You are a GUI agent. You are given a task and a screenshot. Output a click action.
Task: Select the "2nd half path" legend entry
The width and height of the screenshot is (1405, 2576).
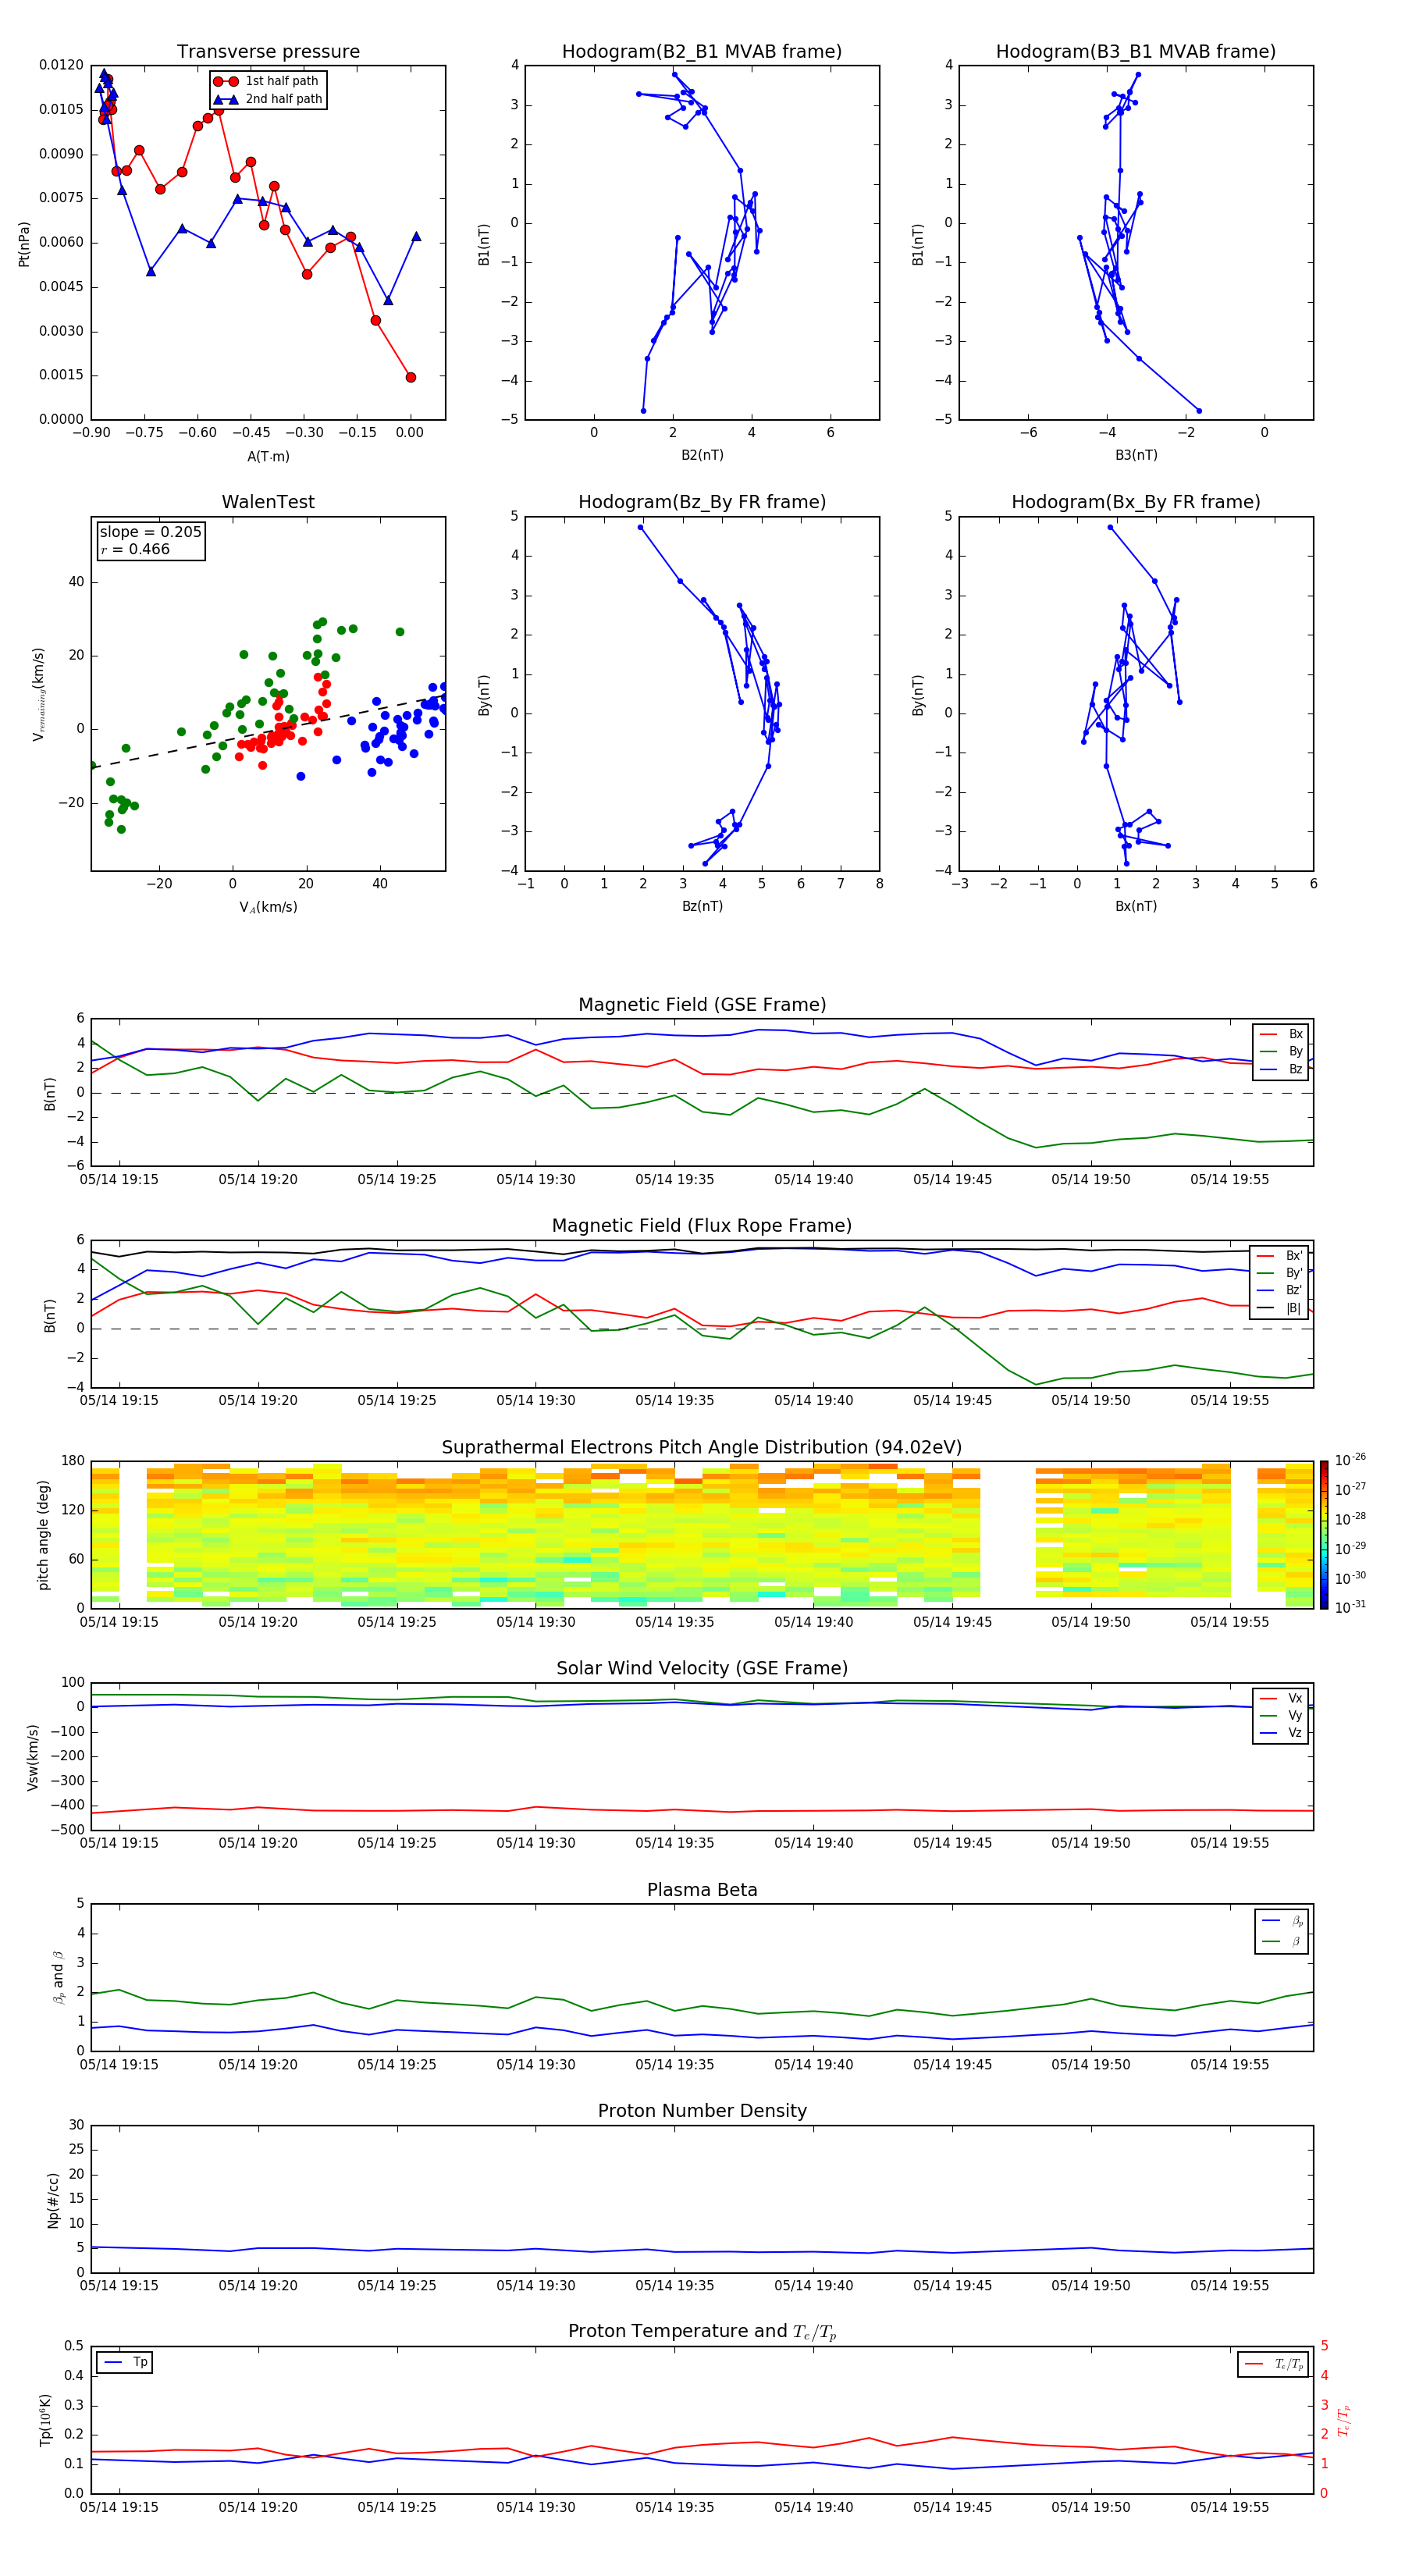coord(268,99)
